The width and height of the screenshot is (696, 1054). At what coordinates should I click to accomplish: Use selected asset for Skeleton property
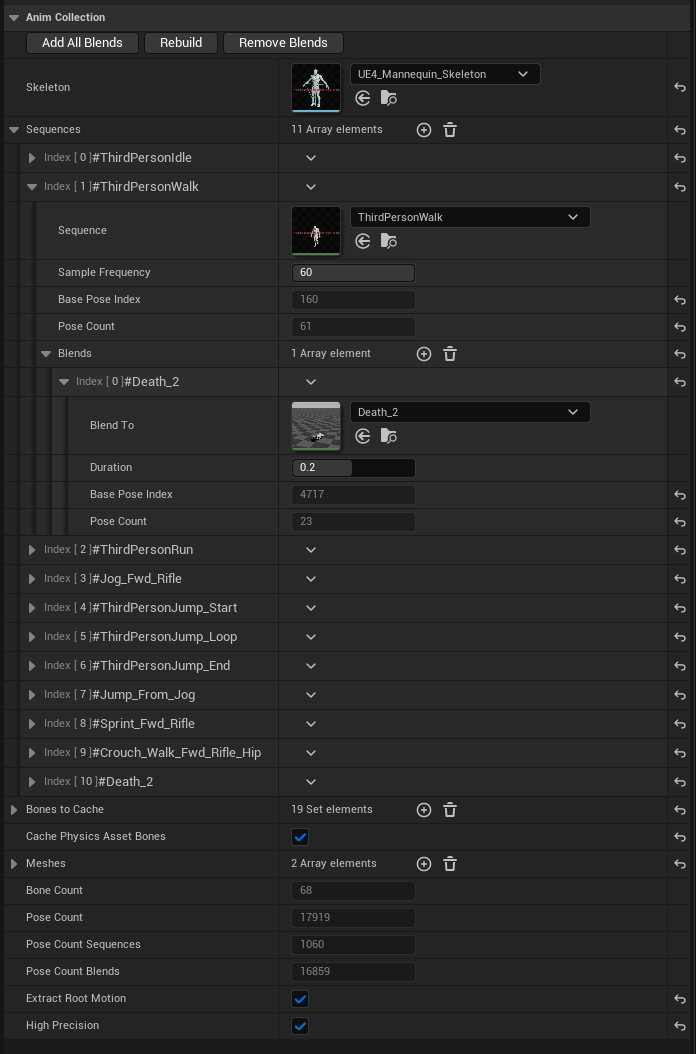coord(362,98)
